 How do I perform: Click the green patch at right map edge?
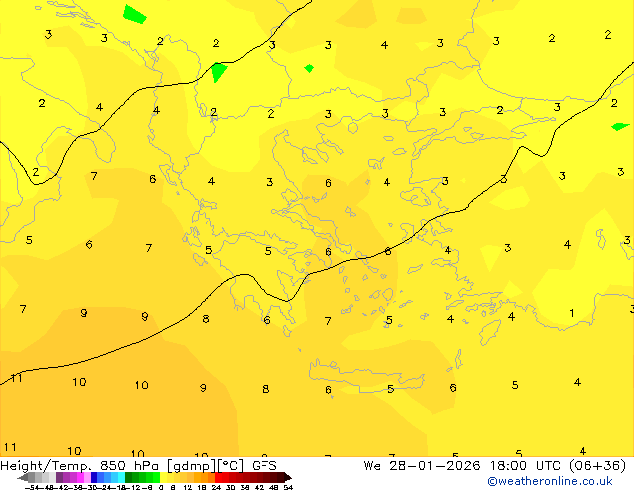click(x=620, y=127)
